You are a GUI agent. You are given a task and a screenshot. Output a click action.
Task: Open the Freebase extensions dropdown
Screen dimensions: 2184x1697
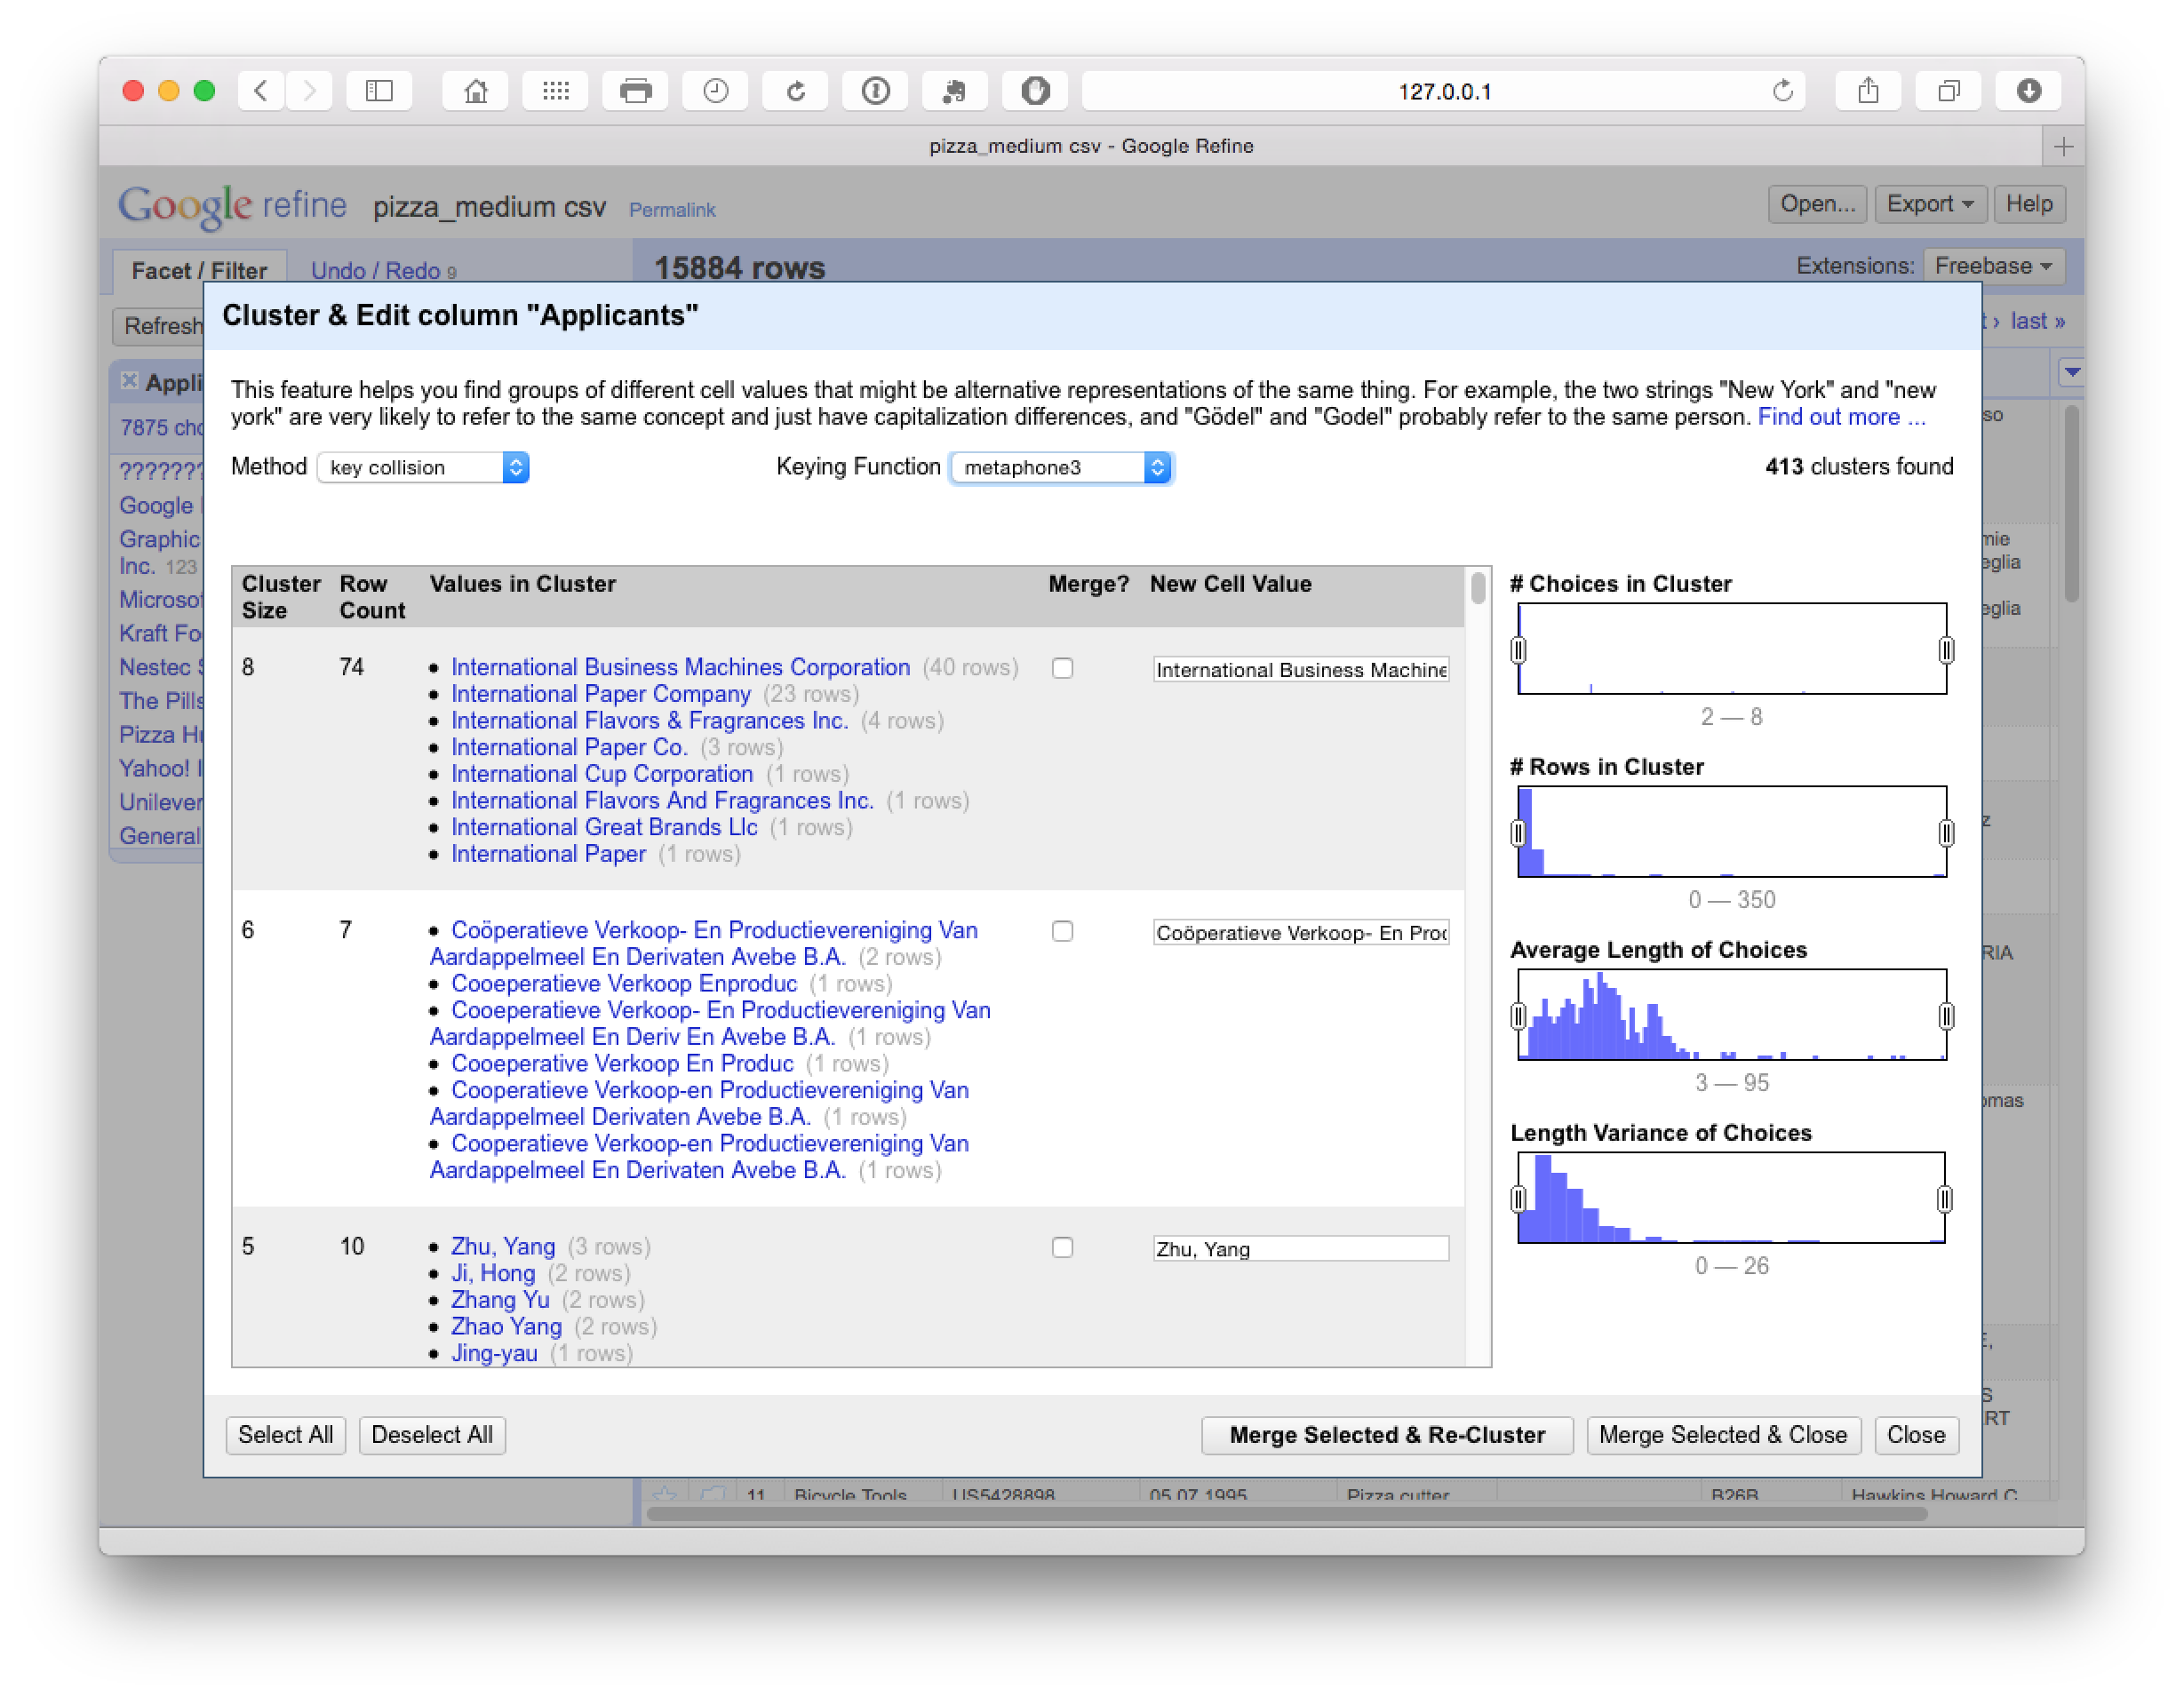pyautogui.click(x=1993, y=266)
